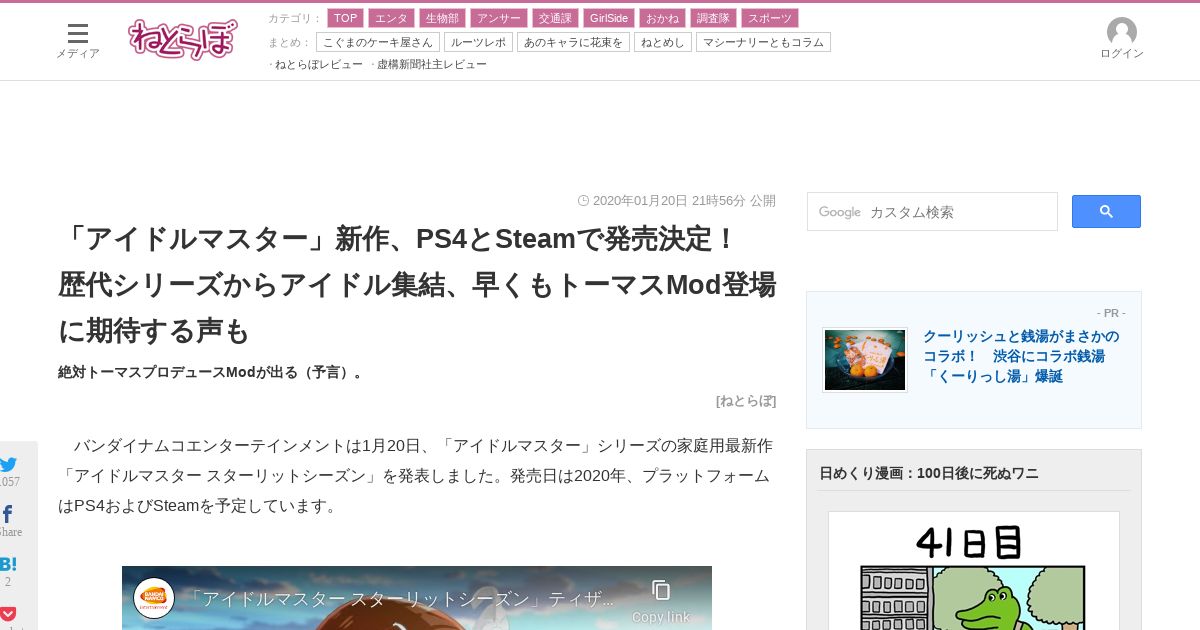Select the GirlSide category tab
The image size is (1200, 630).
pos(609,18)
